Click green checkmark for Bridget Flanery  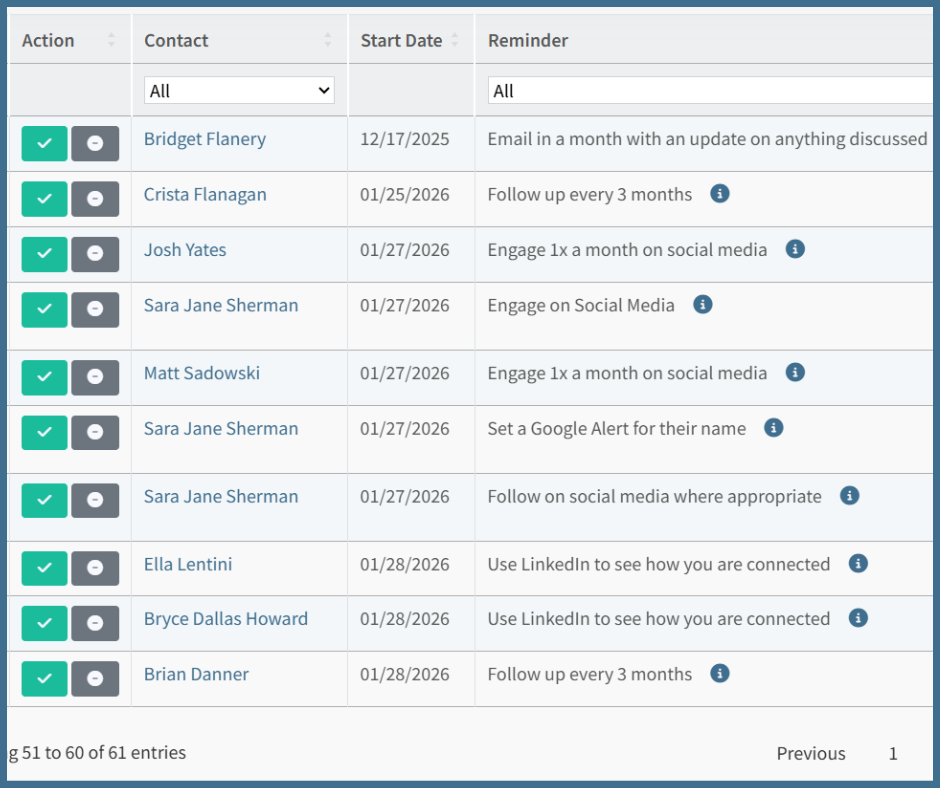point(44,144)
